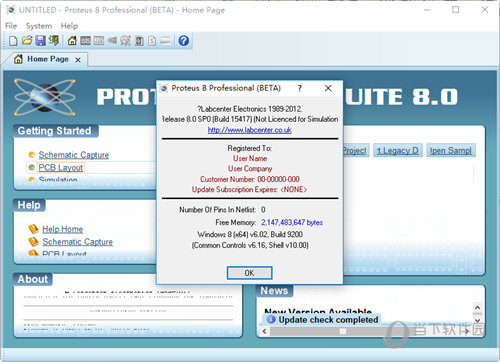
Task: Click the Number Of Pins In Netlist line
Action: point(222,210)
